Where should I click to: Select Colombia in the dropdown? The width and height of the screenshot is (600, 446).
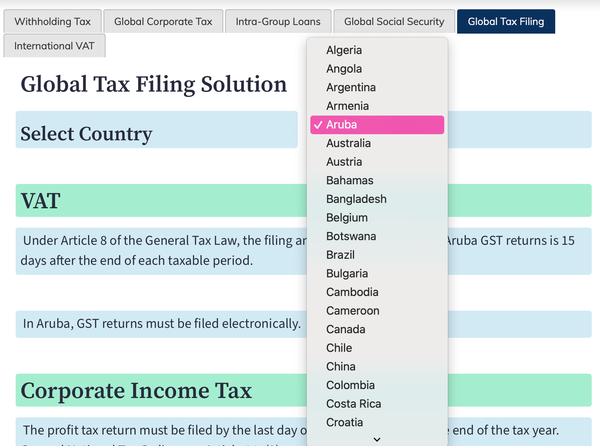[377, 385]
